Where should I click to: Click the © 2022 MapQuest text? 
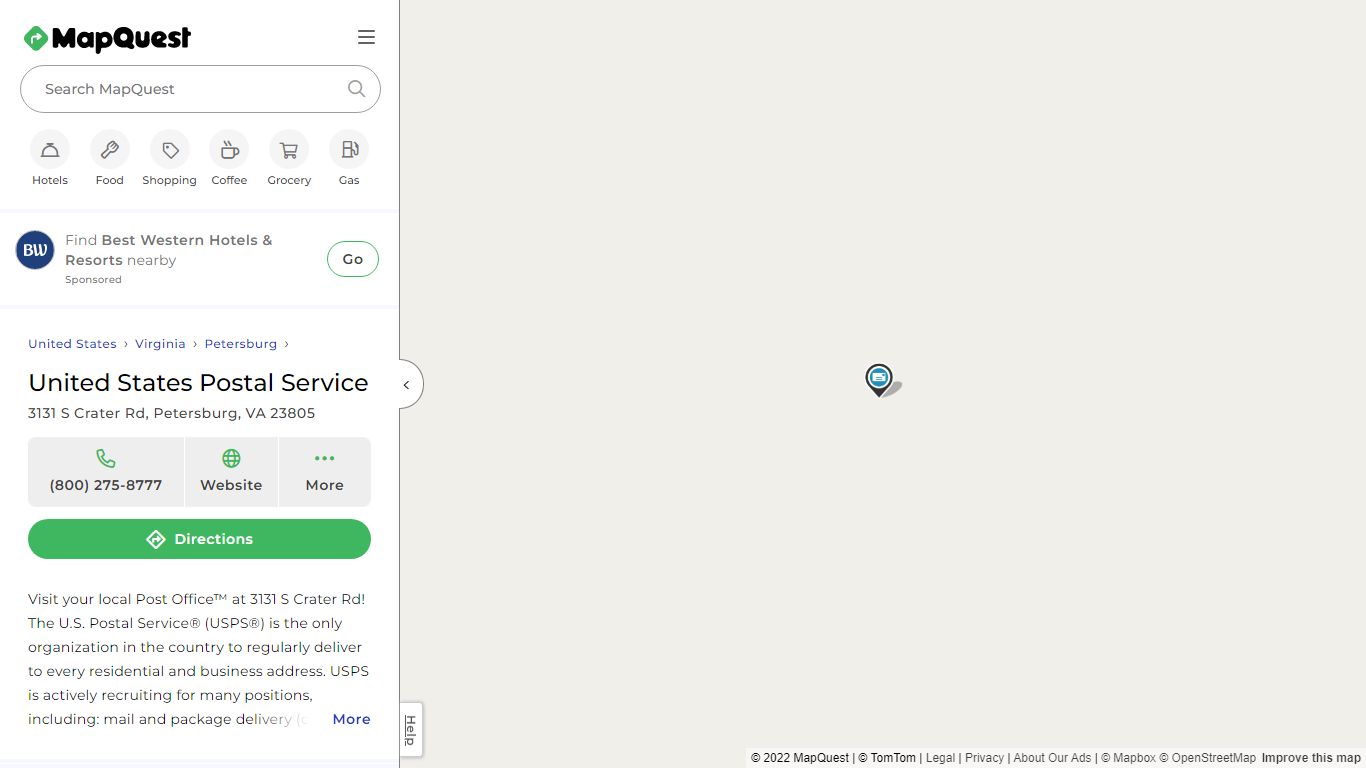(x=800, y=758)
